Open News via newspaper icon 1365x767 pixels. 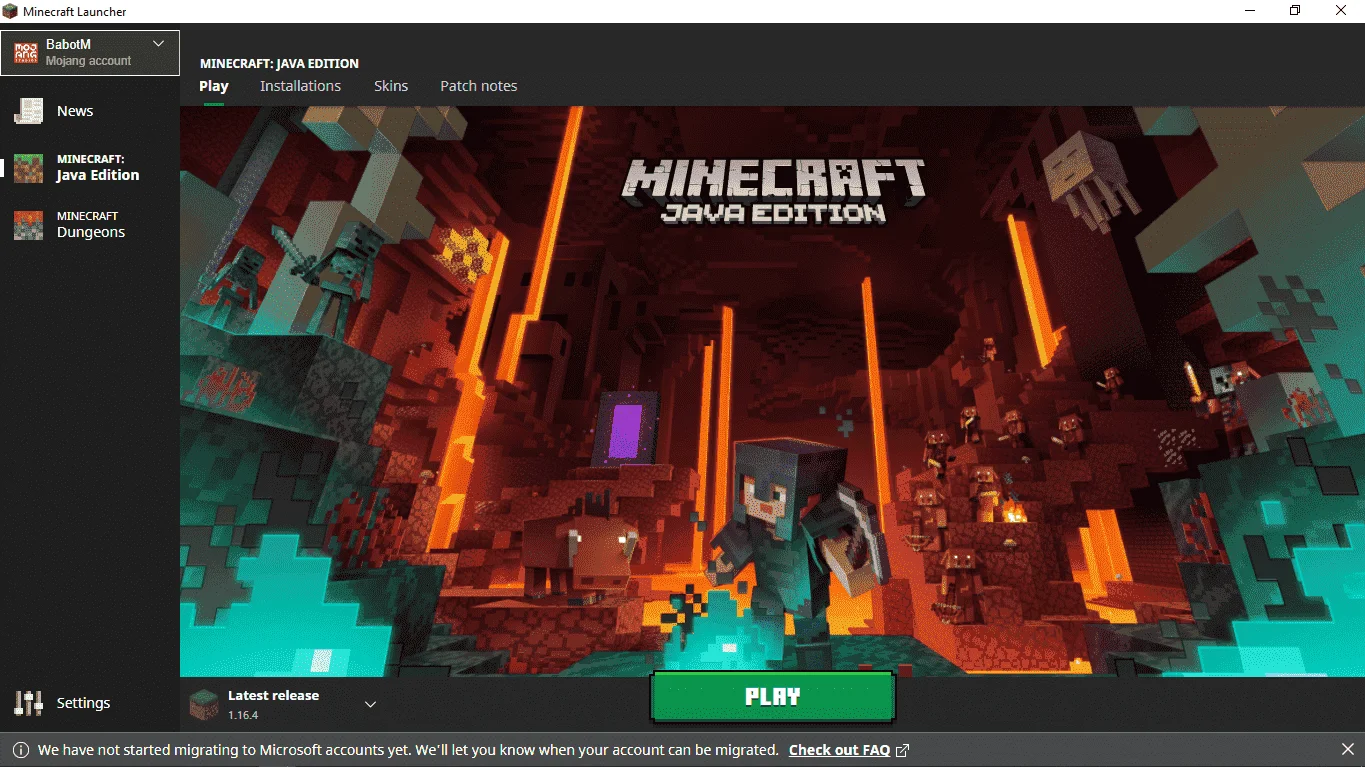point(28,111)
